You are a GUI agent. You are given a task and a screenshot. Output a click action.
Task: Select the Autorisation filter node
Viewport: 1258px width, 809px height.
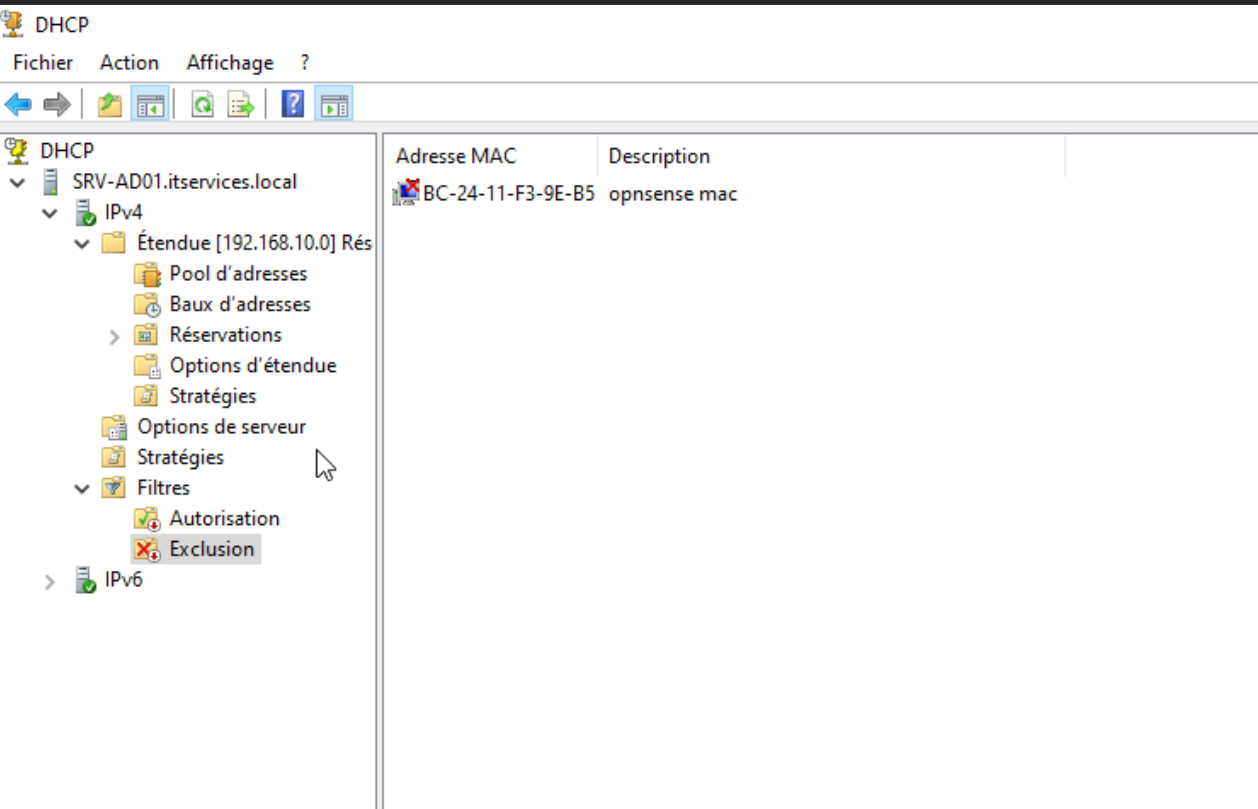[x=224, y=518]
